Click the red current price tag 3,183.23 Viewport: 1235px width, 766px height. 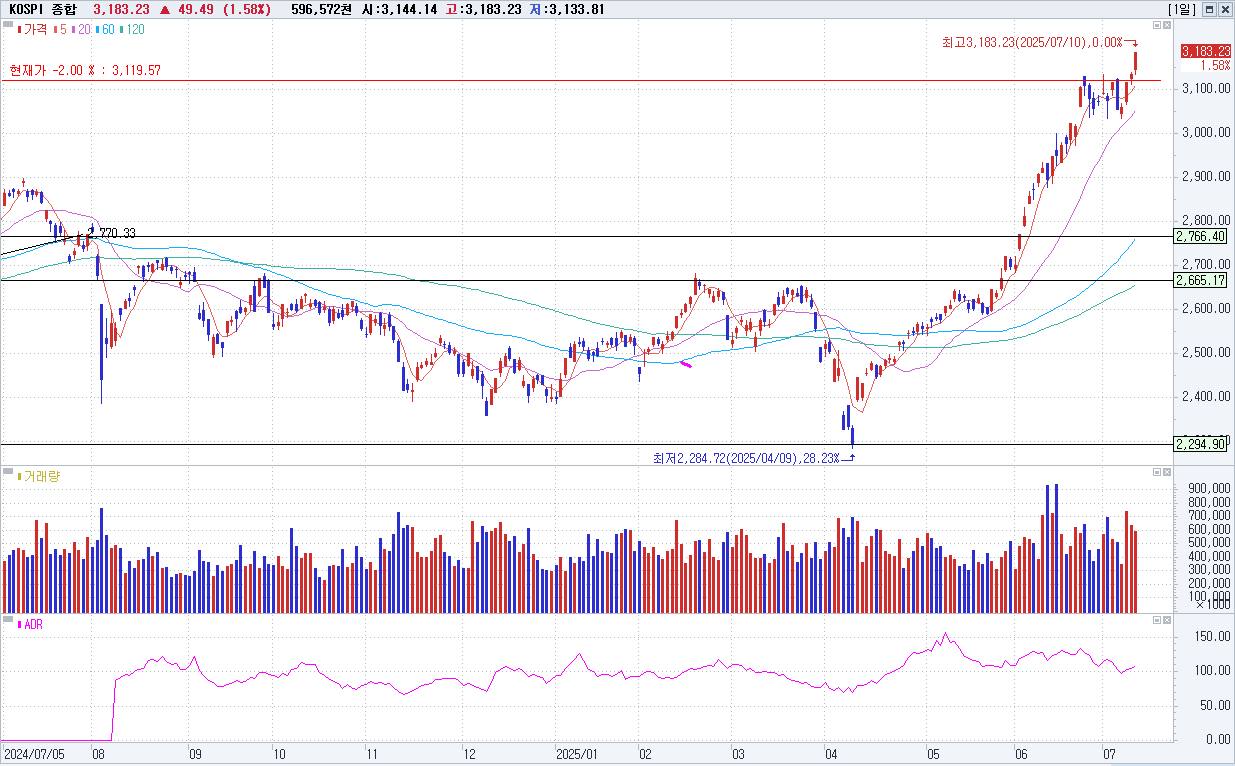1205,51
